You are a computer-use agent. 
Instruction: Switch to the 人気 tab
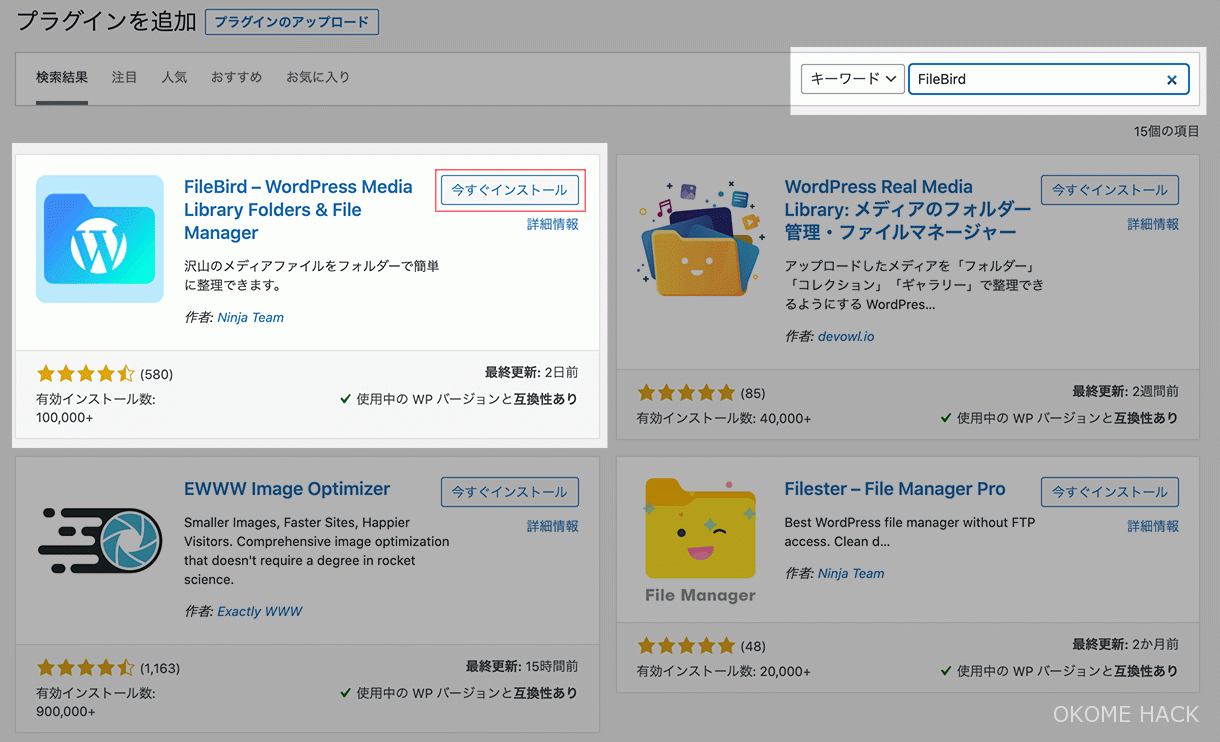pyautogui.click(x=174, y=77)
